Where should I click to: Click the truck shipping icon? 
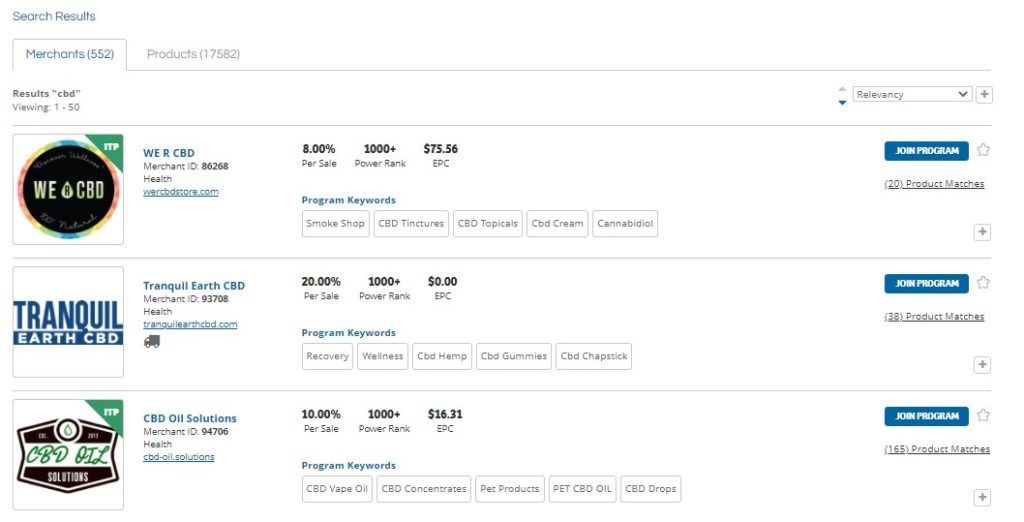point(152,341)
